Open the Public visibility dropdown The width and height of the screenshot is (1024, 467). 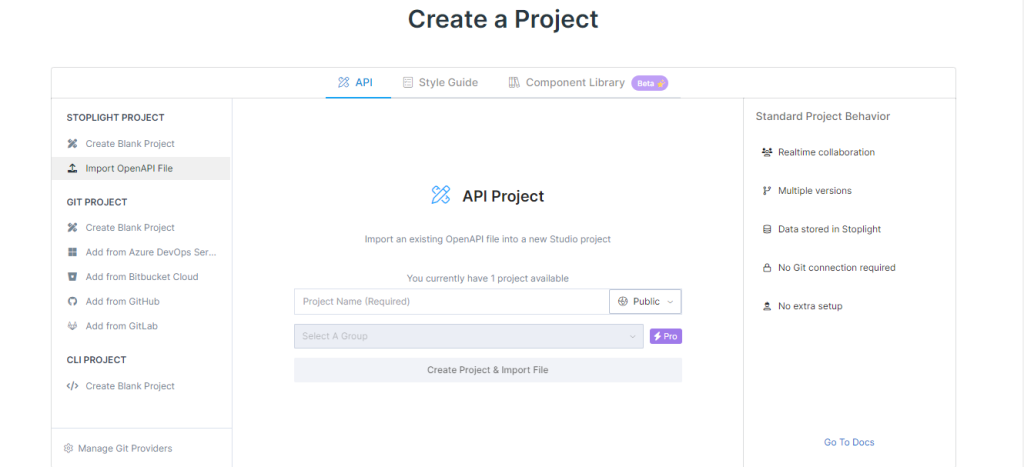(645, 302)
